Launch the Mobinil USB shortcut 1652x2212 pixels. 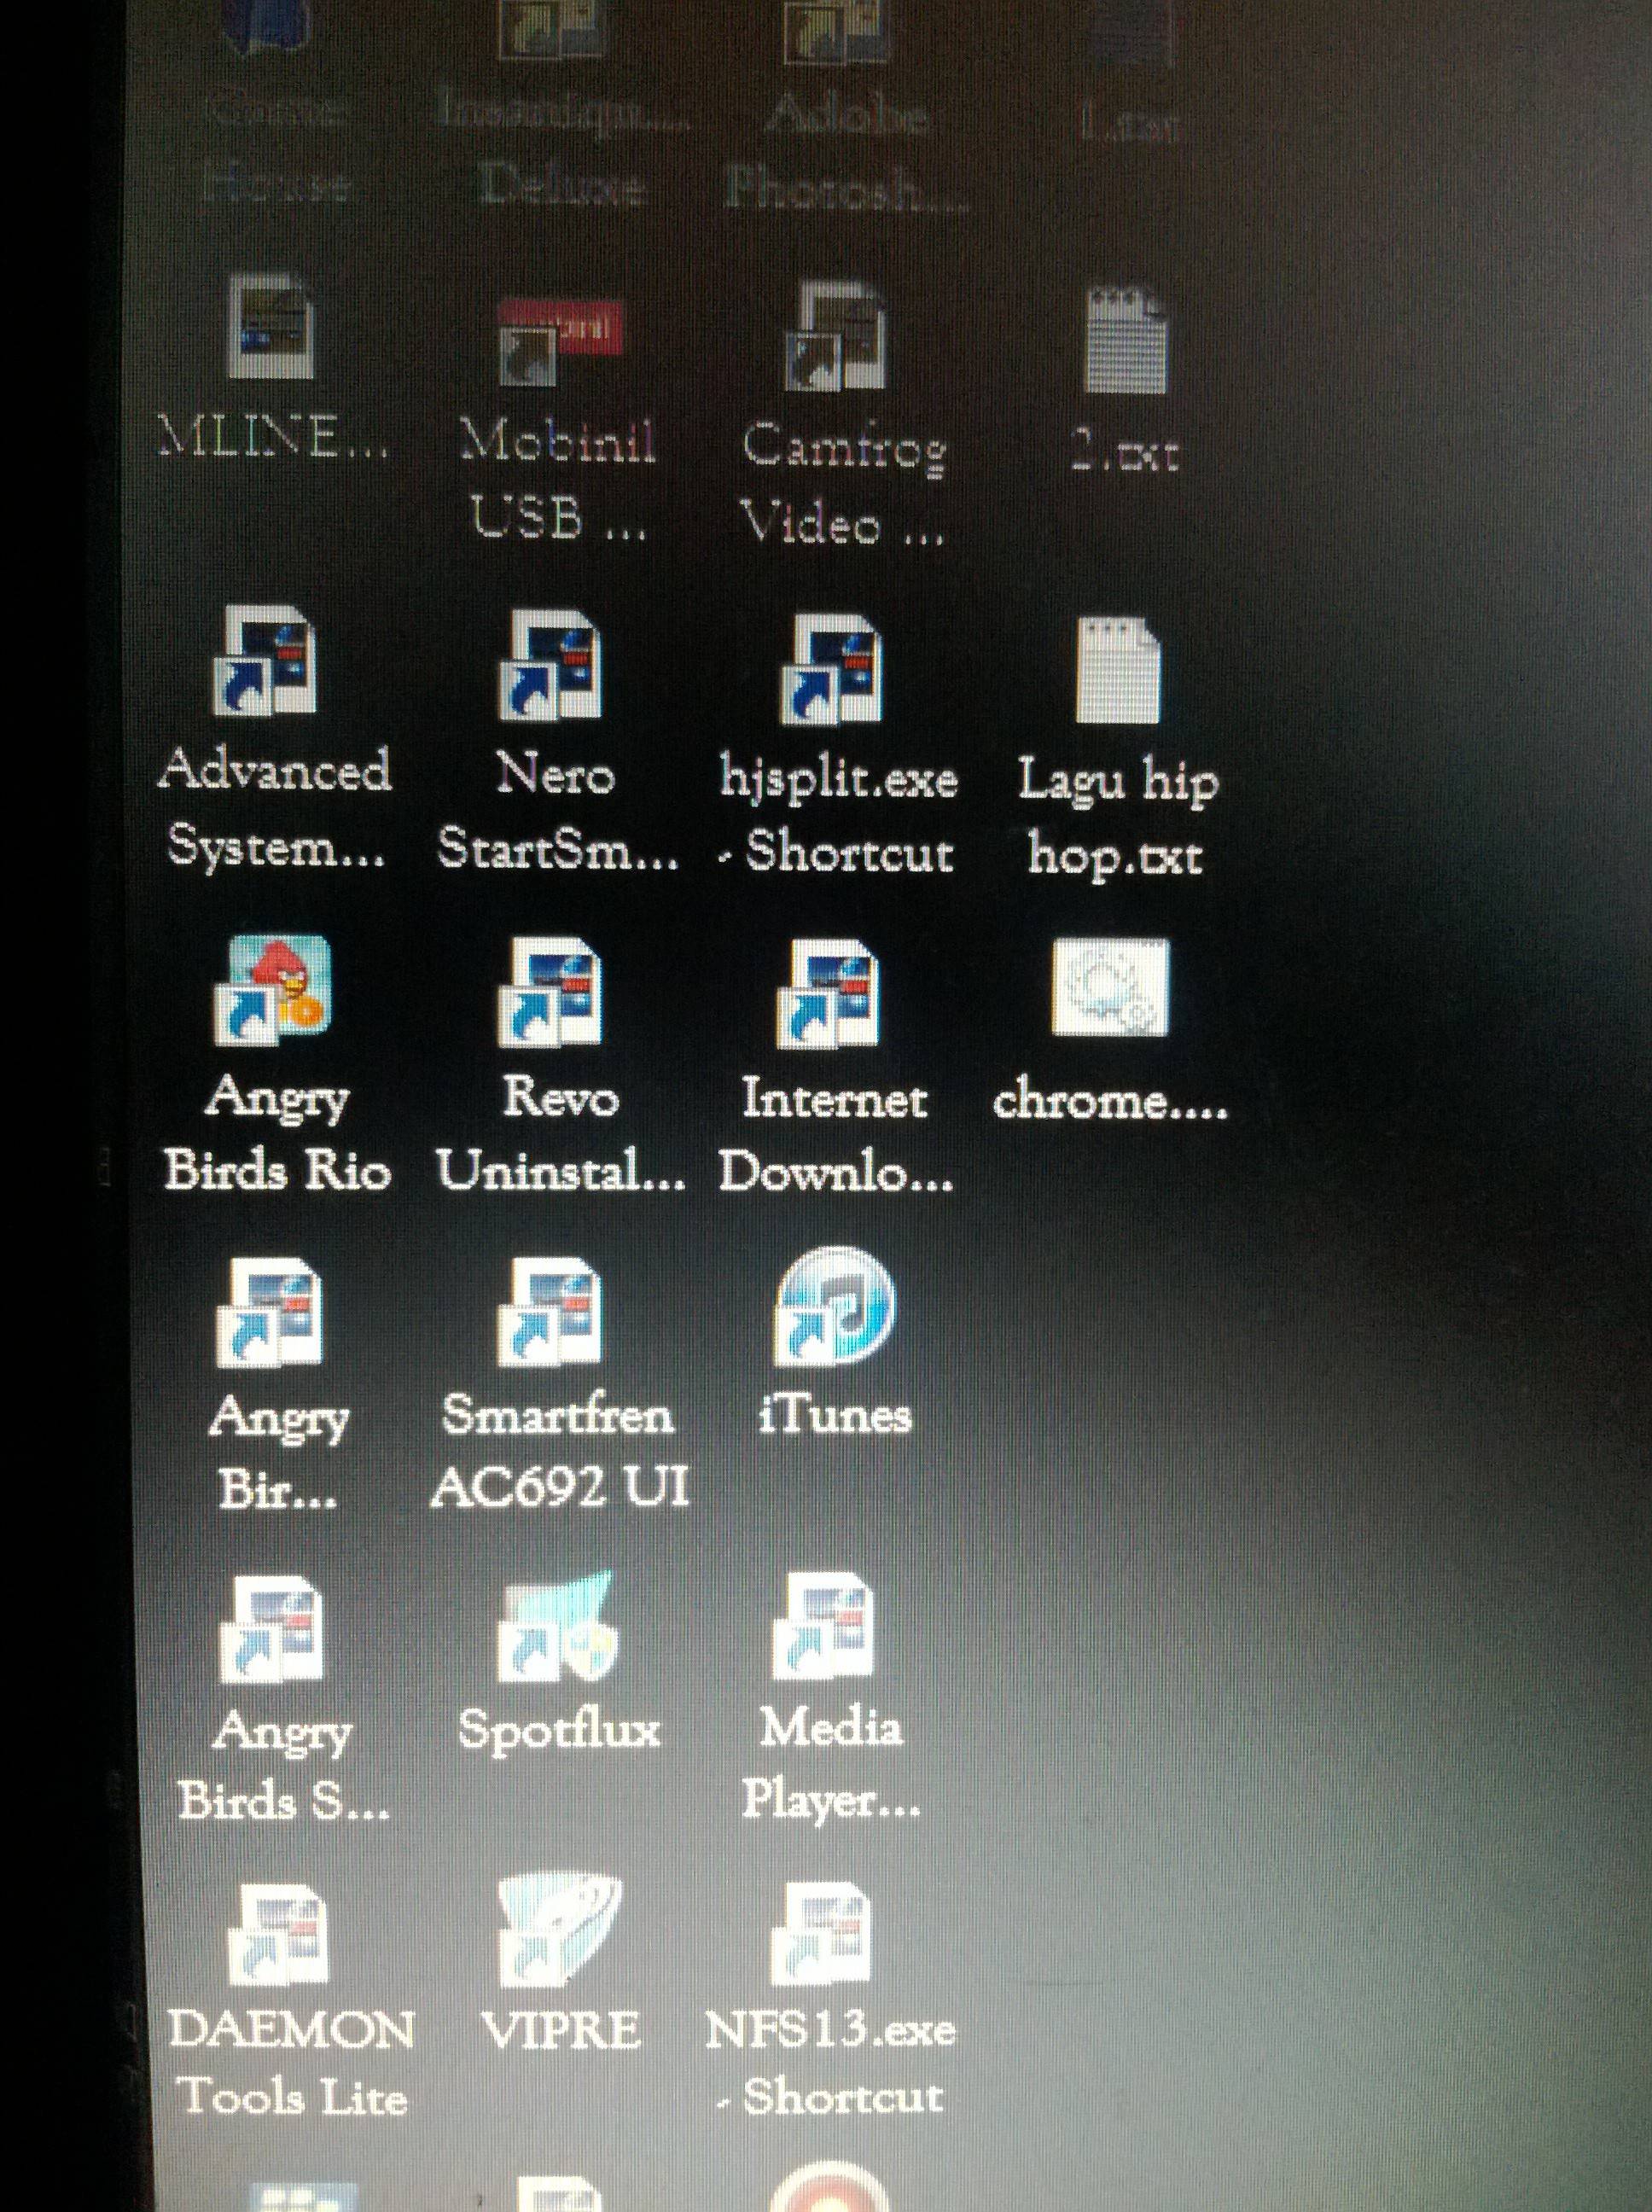[x=560, y=343]
